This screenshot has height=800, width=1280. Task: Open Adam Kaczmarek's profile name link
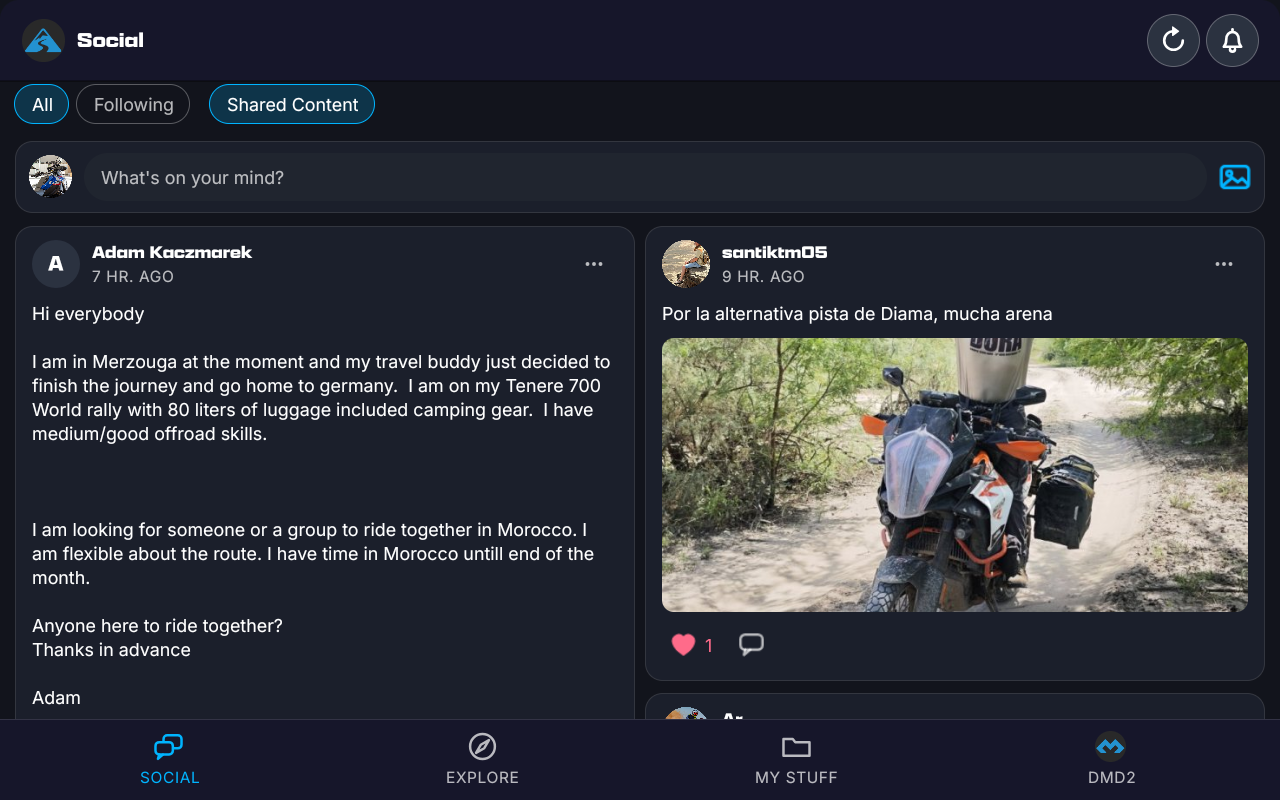[x=172, y=252]
